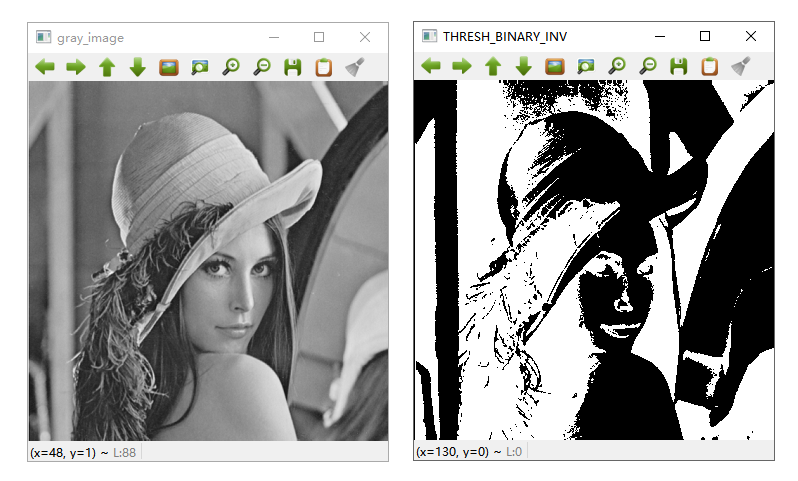The width and height of the screenshot is (798, 481).
Task: Copy gray_image to clipboard
Action: pos(324,67)
